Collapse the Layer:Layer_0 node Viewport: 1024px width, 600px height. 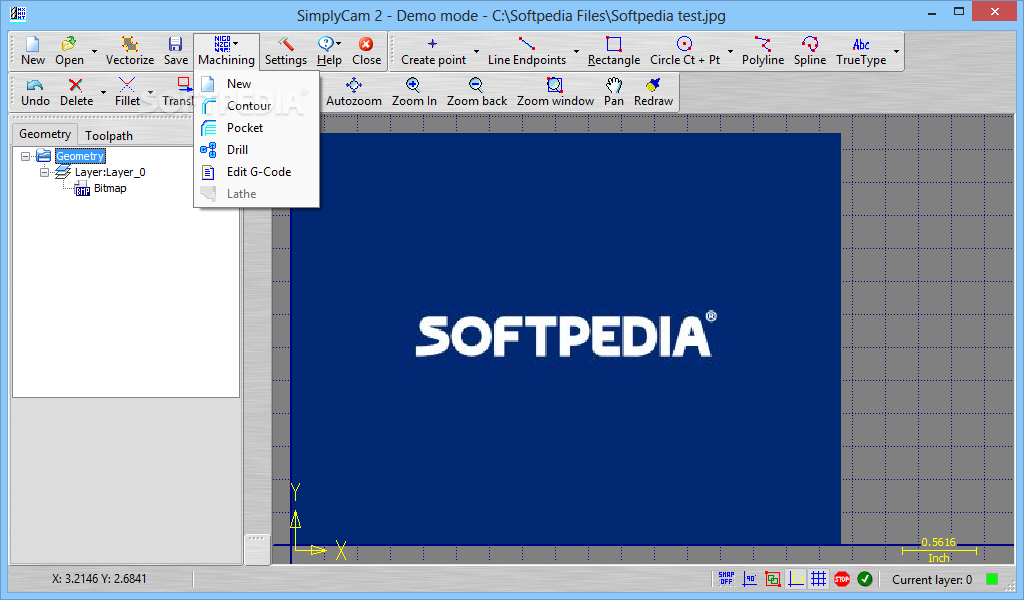pos(44,173)
